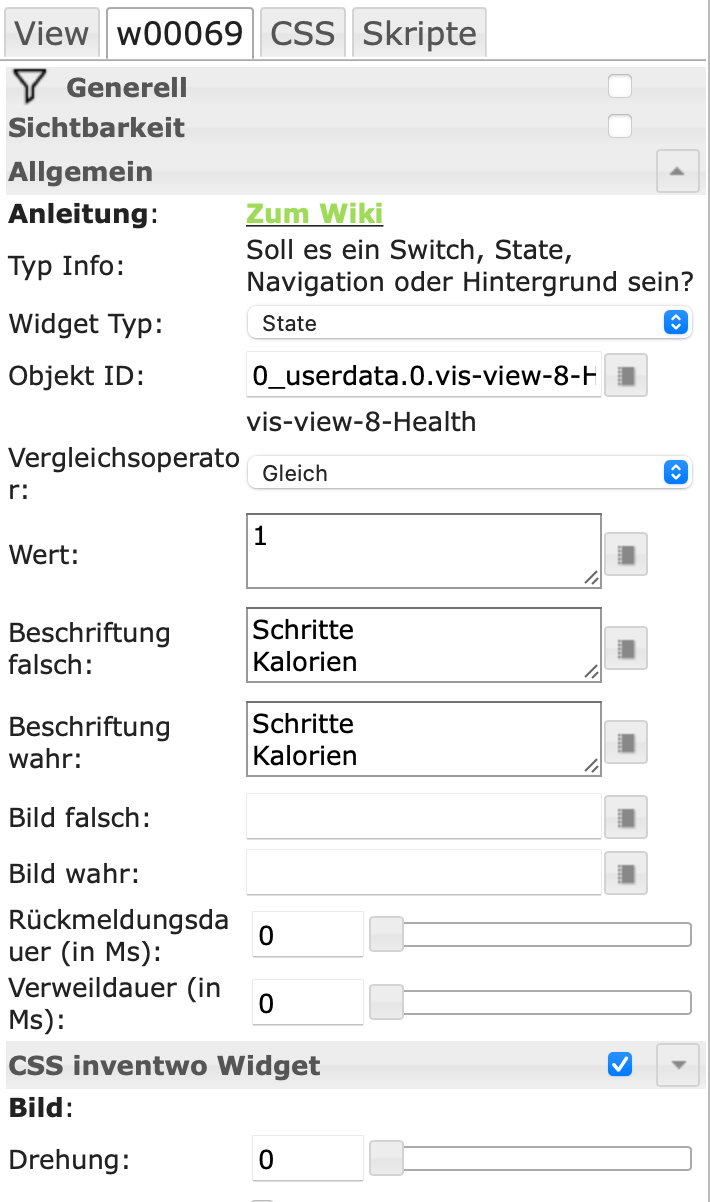Click into the Objekt ID text field
This screenshot has width=710, height=1202.
click(424, 376)
